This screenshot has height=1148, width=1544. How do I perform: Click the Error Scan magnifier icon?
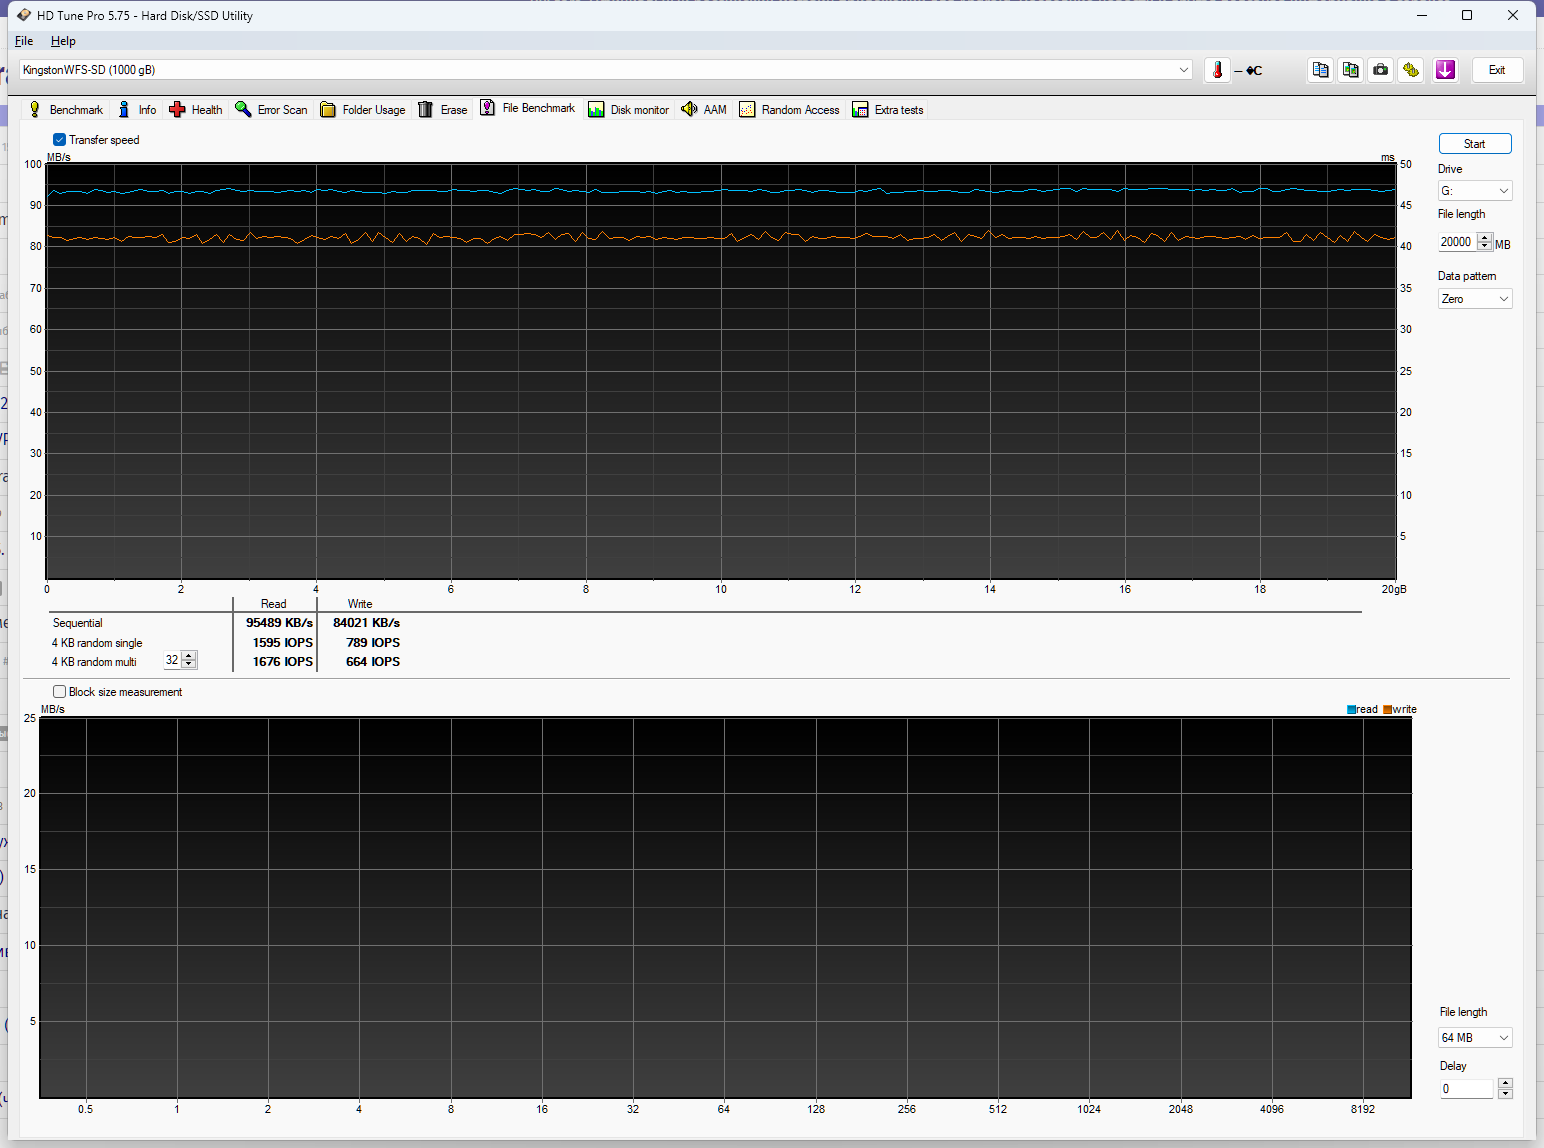[243, 109]
